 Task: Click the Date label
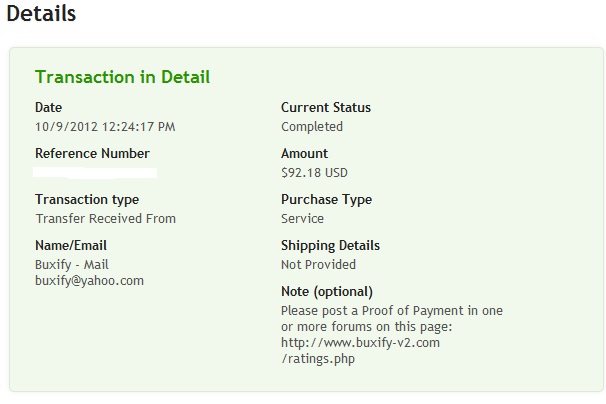(48, 107)
